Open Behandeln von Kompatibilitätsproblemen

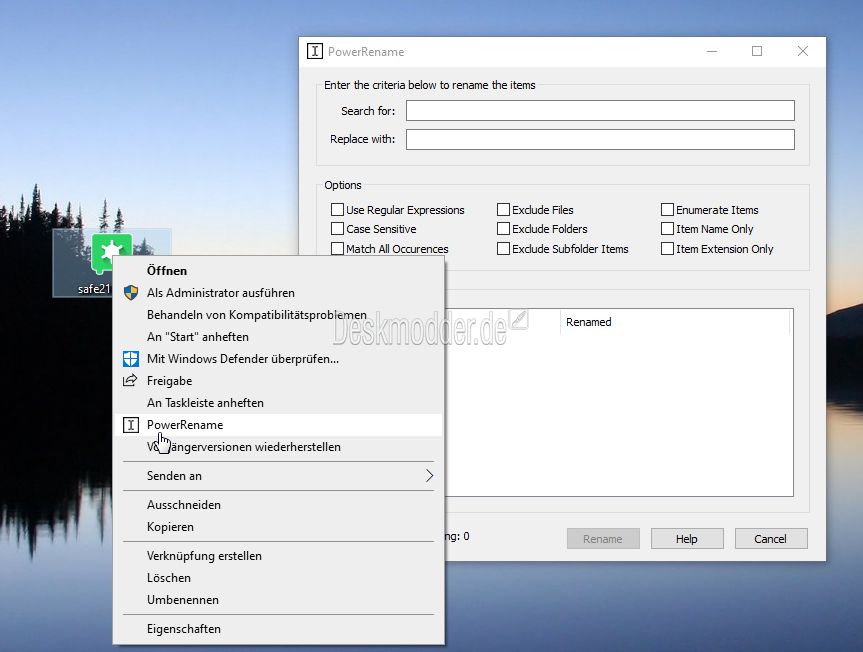pyautogui.click(x=277, y=315)
